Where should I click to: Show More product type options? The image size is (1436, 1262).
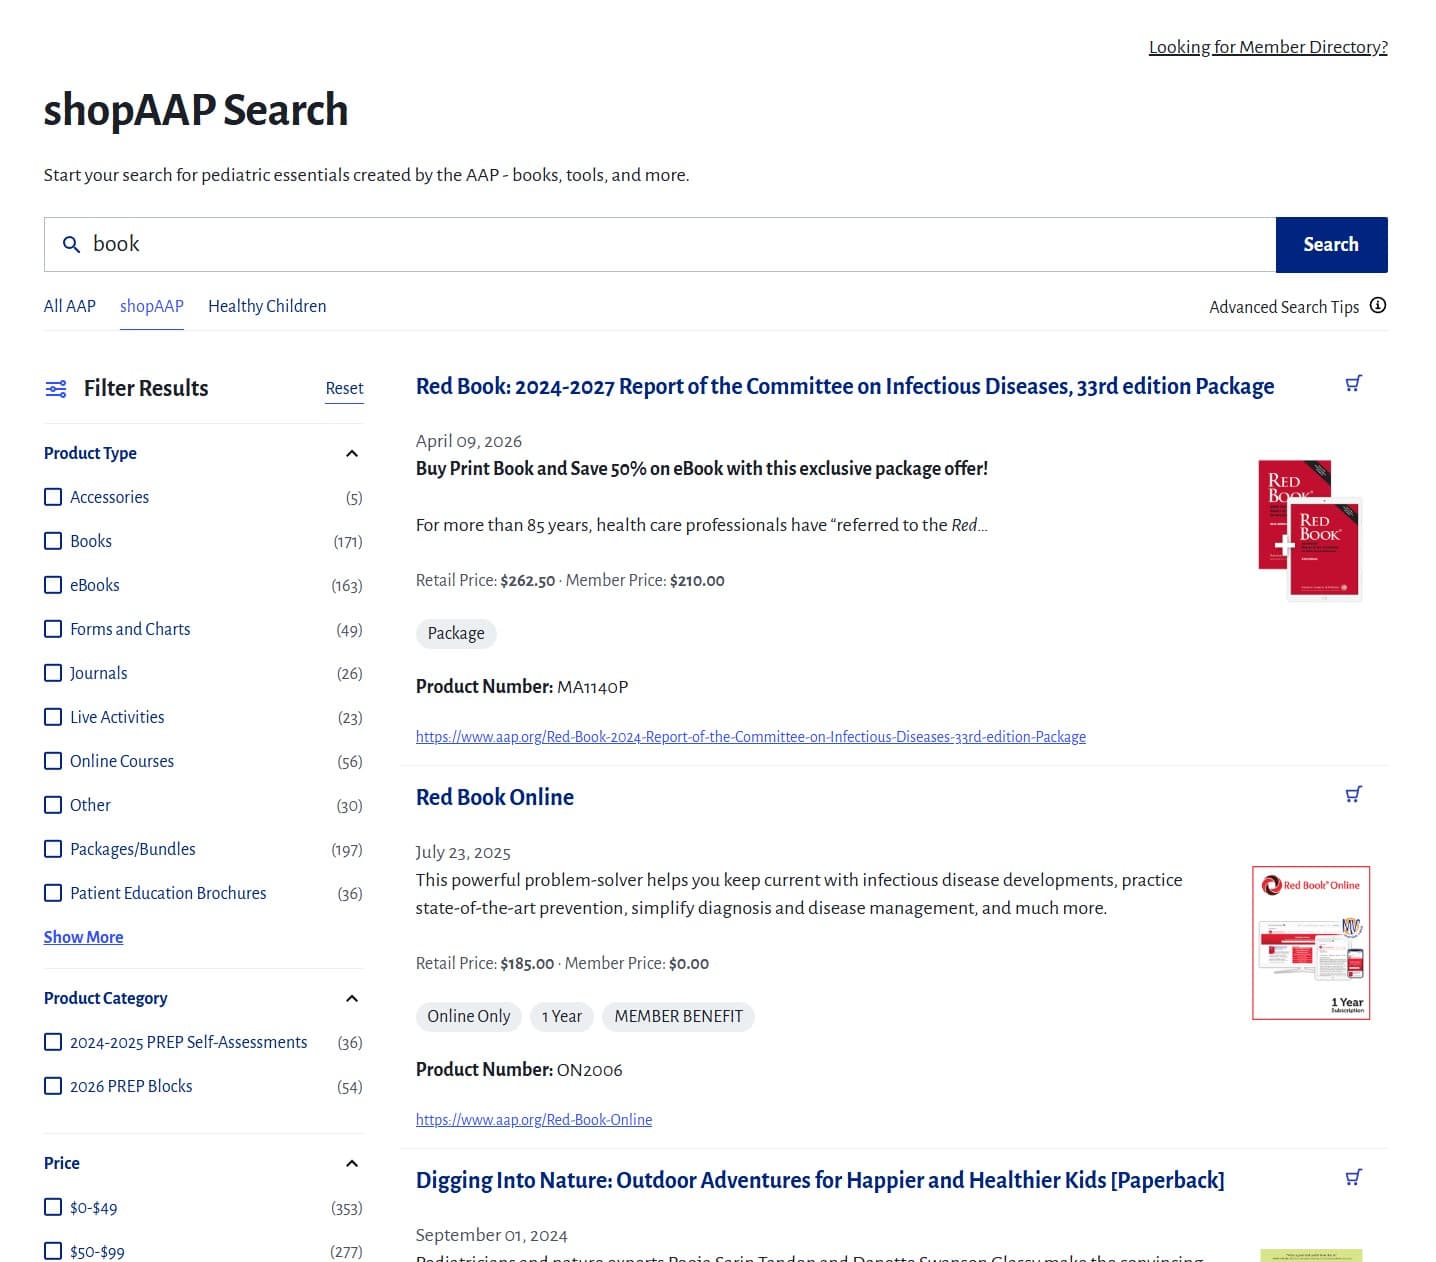point(83,937)
